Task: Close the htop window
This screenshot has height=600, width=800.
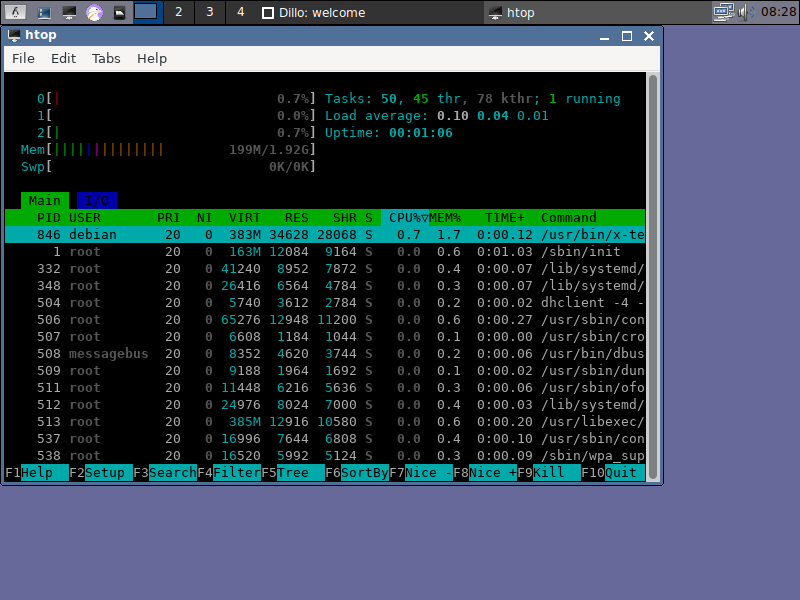Action: pos(649,36)
